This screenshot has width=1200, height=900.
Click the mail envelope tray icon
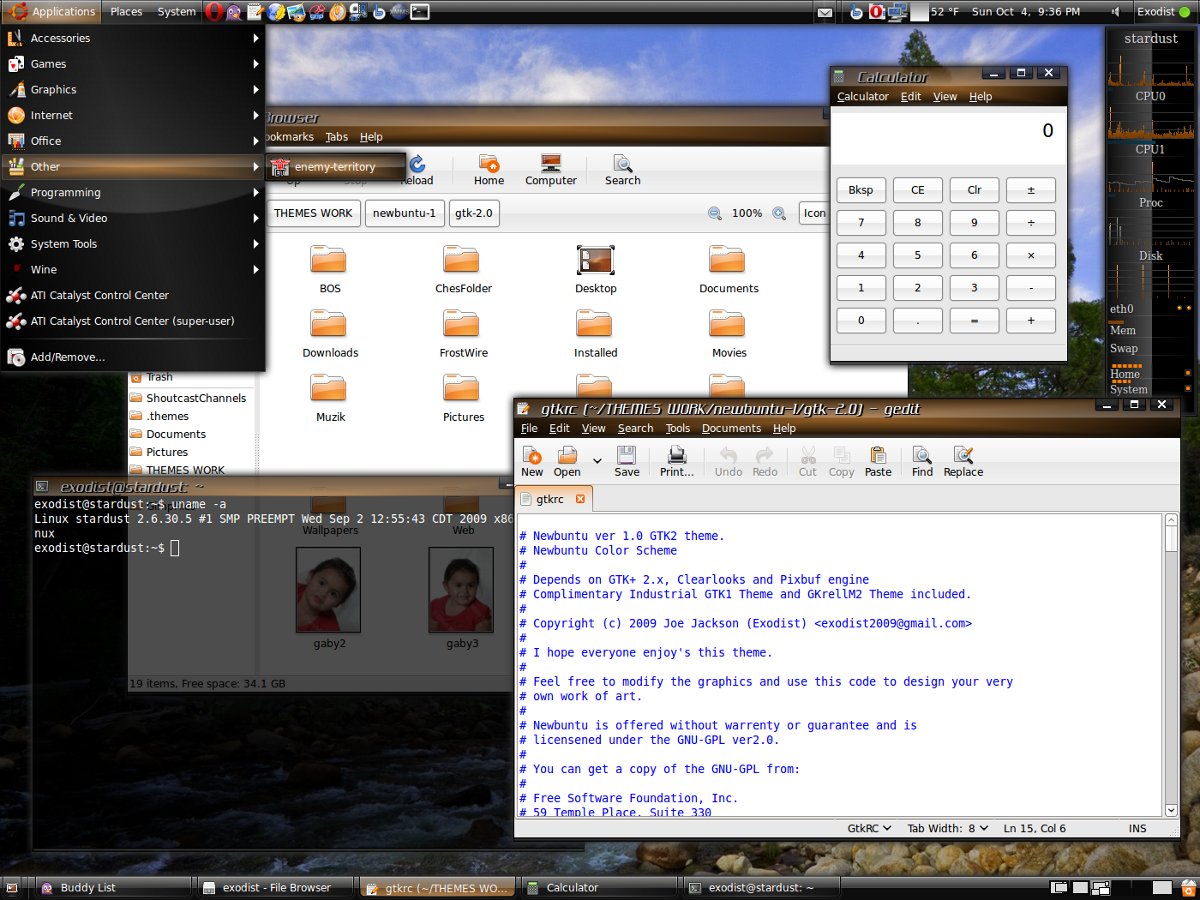click(824, 12)
